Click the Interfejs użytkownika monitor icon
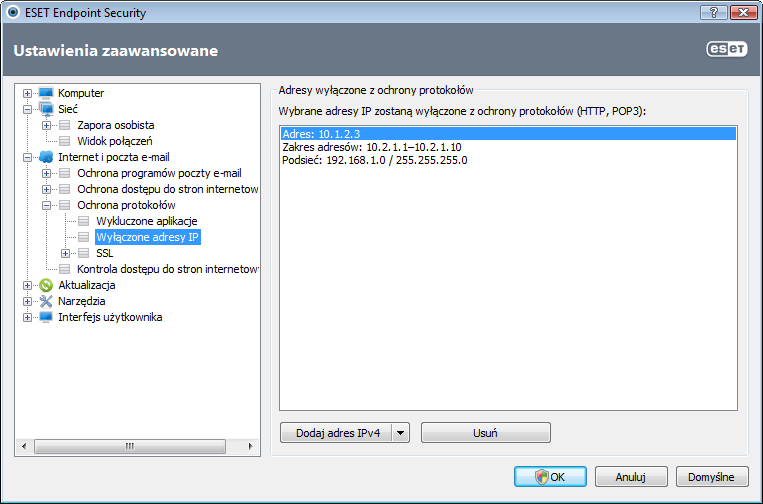Viewport: 763px width, 504px height. click(46, 317)
